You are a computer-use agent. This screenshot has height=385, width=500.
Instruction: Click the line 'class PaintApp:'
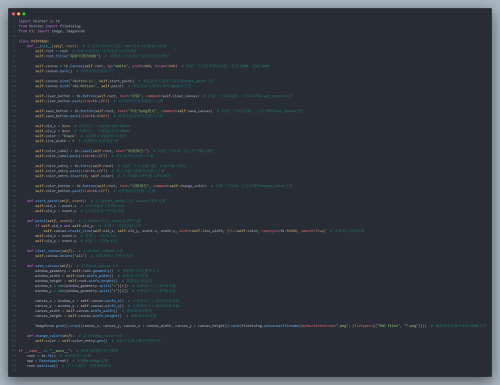click(34, 41)
